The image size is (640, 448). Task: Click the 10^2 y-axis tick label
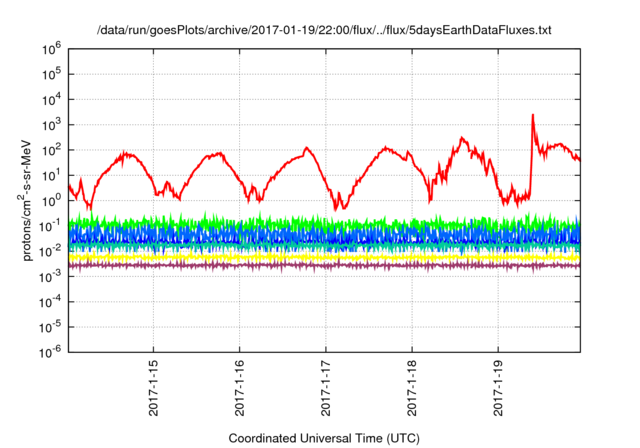(51, 150)
